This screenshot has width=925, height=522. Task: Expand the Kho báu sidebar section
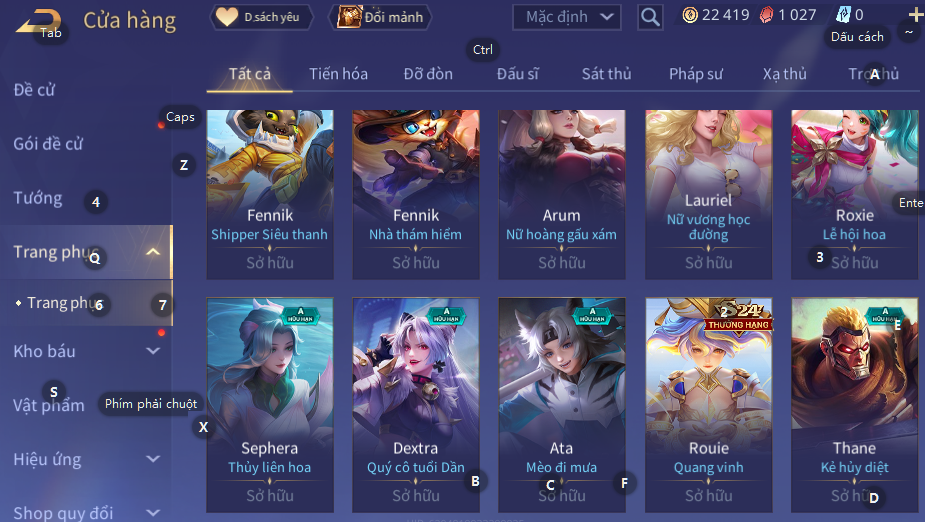(x=153, y=351)
